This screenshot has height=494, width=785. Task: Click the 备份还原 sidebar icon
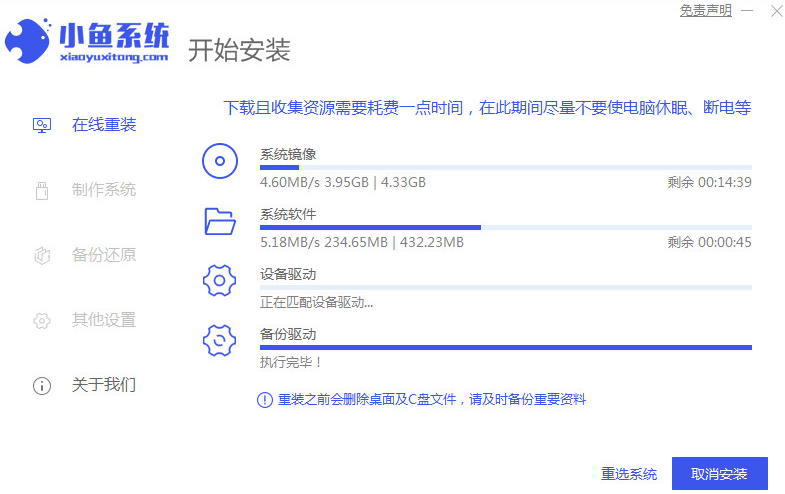click(42, 255)
